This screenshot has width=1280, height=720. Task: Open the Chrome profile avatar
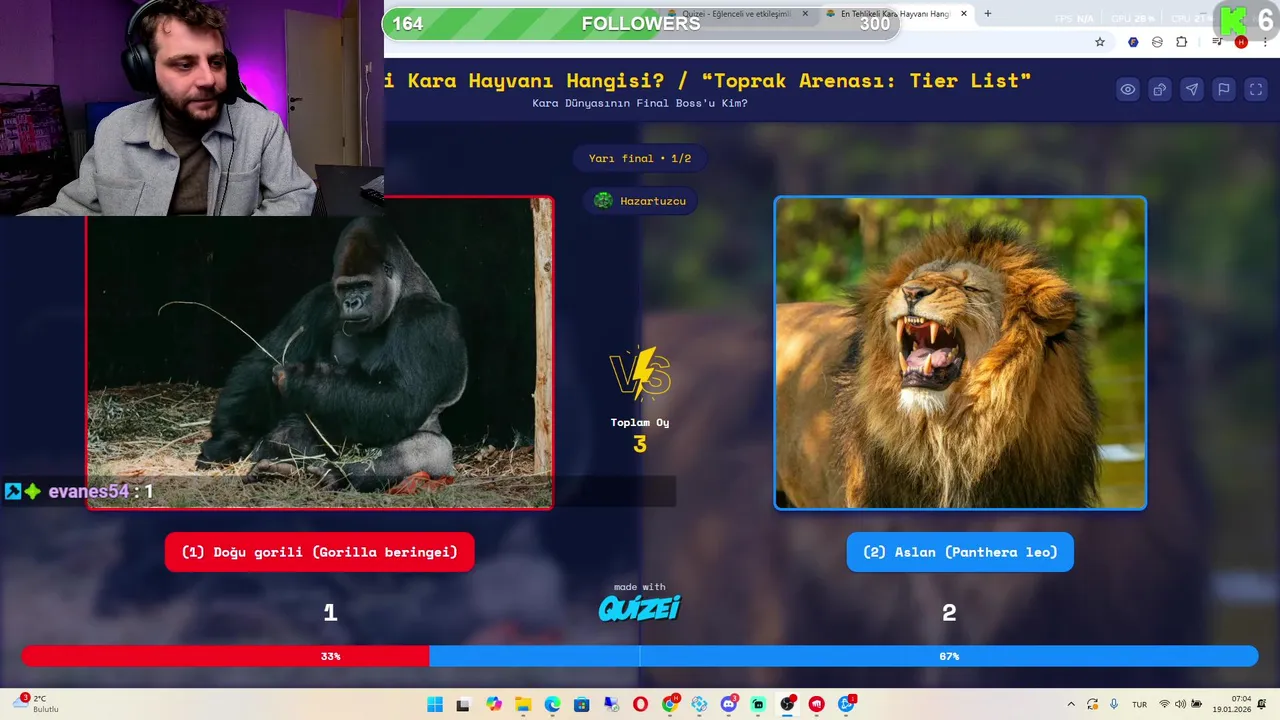click(x=1241, y=42)
